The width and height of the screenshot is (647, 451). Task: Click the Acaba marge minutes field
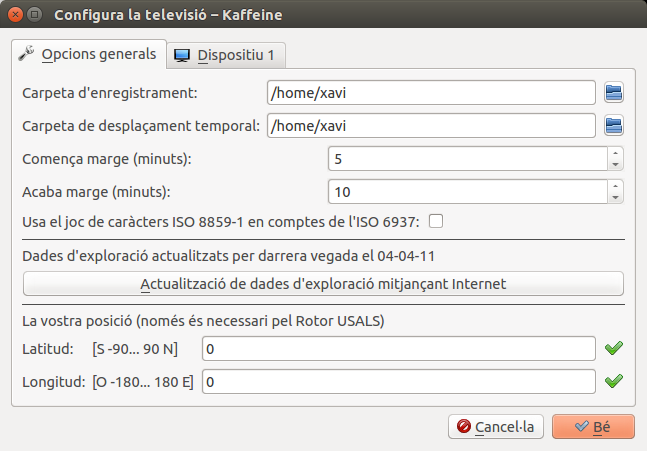pyautogui.click(x=467, y=191)
